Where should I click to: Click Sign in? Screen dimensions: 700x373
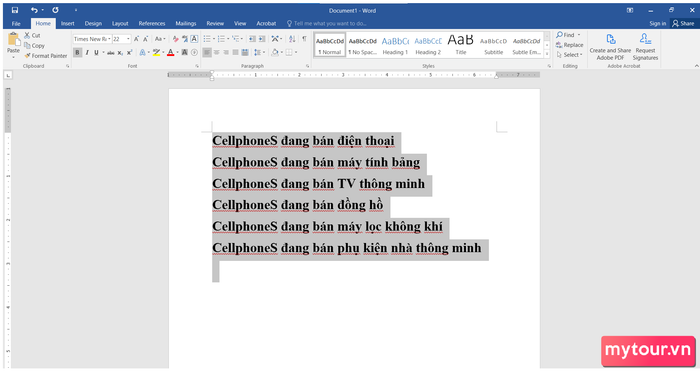pyautogui.click(x=658, y=24)
